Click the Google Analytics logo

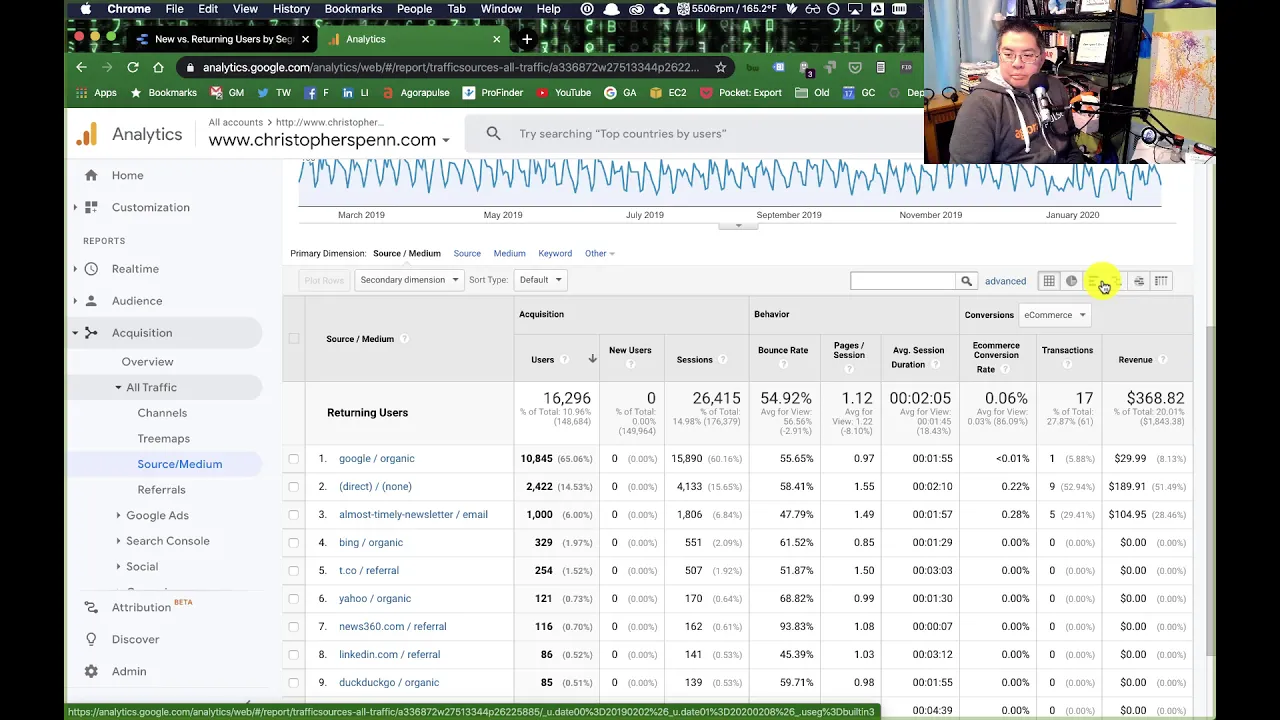click(88, 134)
